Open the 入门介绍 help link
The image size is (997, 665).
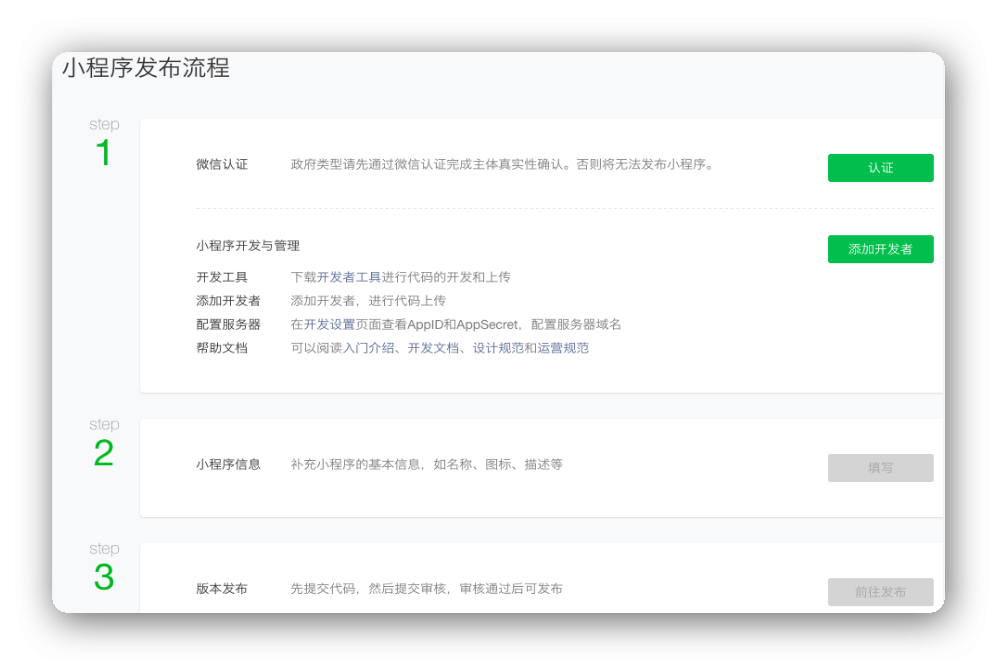point(369,349)
